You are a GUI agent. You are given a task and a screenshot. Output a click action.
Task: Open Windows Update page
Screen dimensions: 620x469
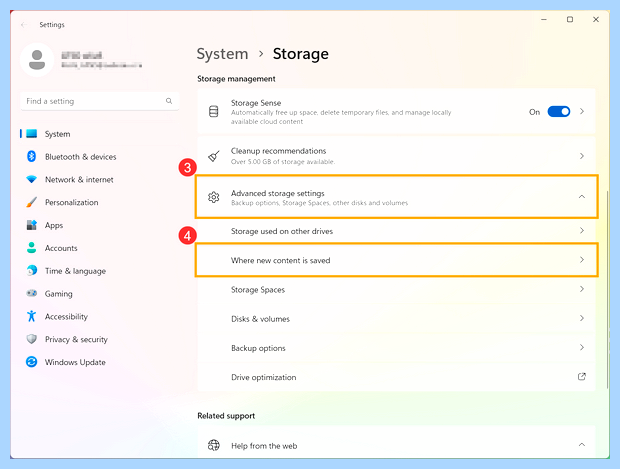click(x=99, y=362)
